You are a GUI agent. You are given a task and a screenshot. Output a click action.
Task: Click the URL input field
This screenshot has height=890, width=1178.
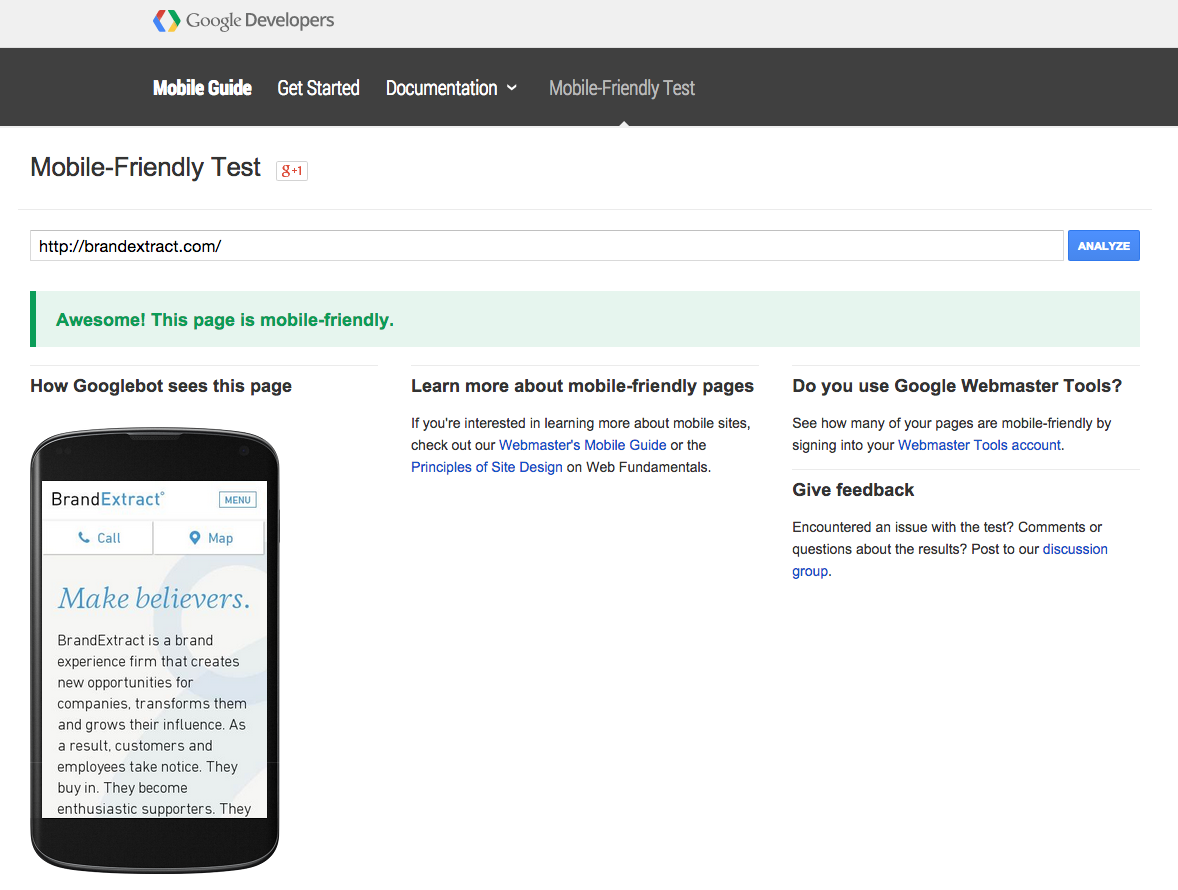(x=546, y=245)
